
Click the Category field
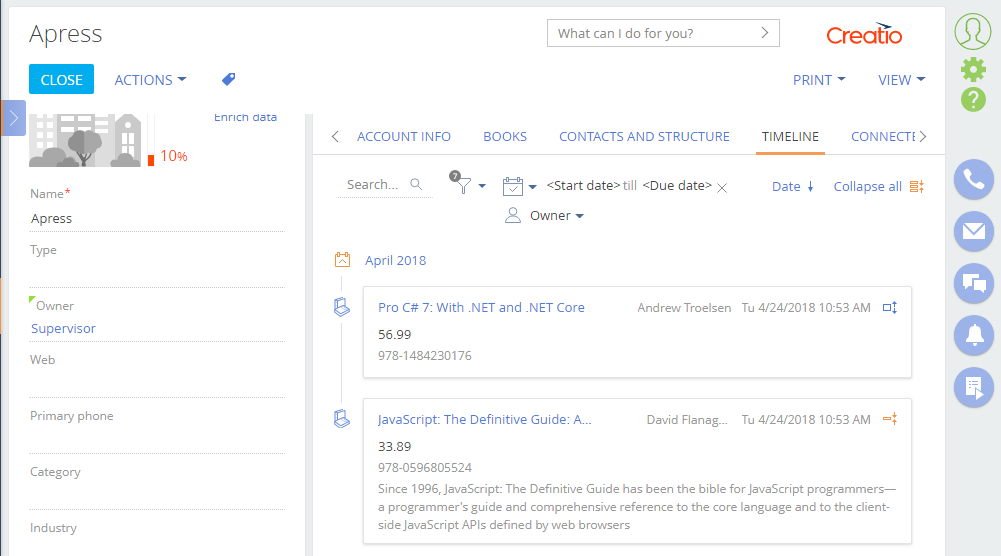pyautogui.click(x=157, y=497)
